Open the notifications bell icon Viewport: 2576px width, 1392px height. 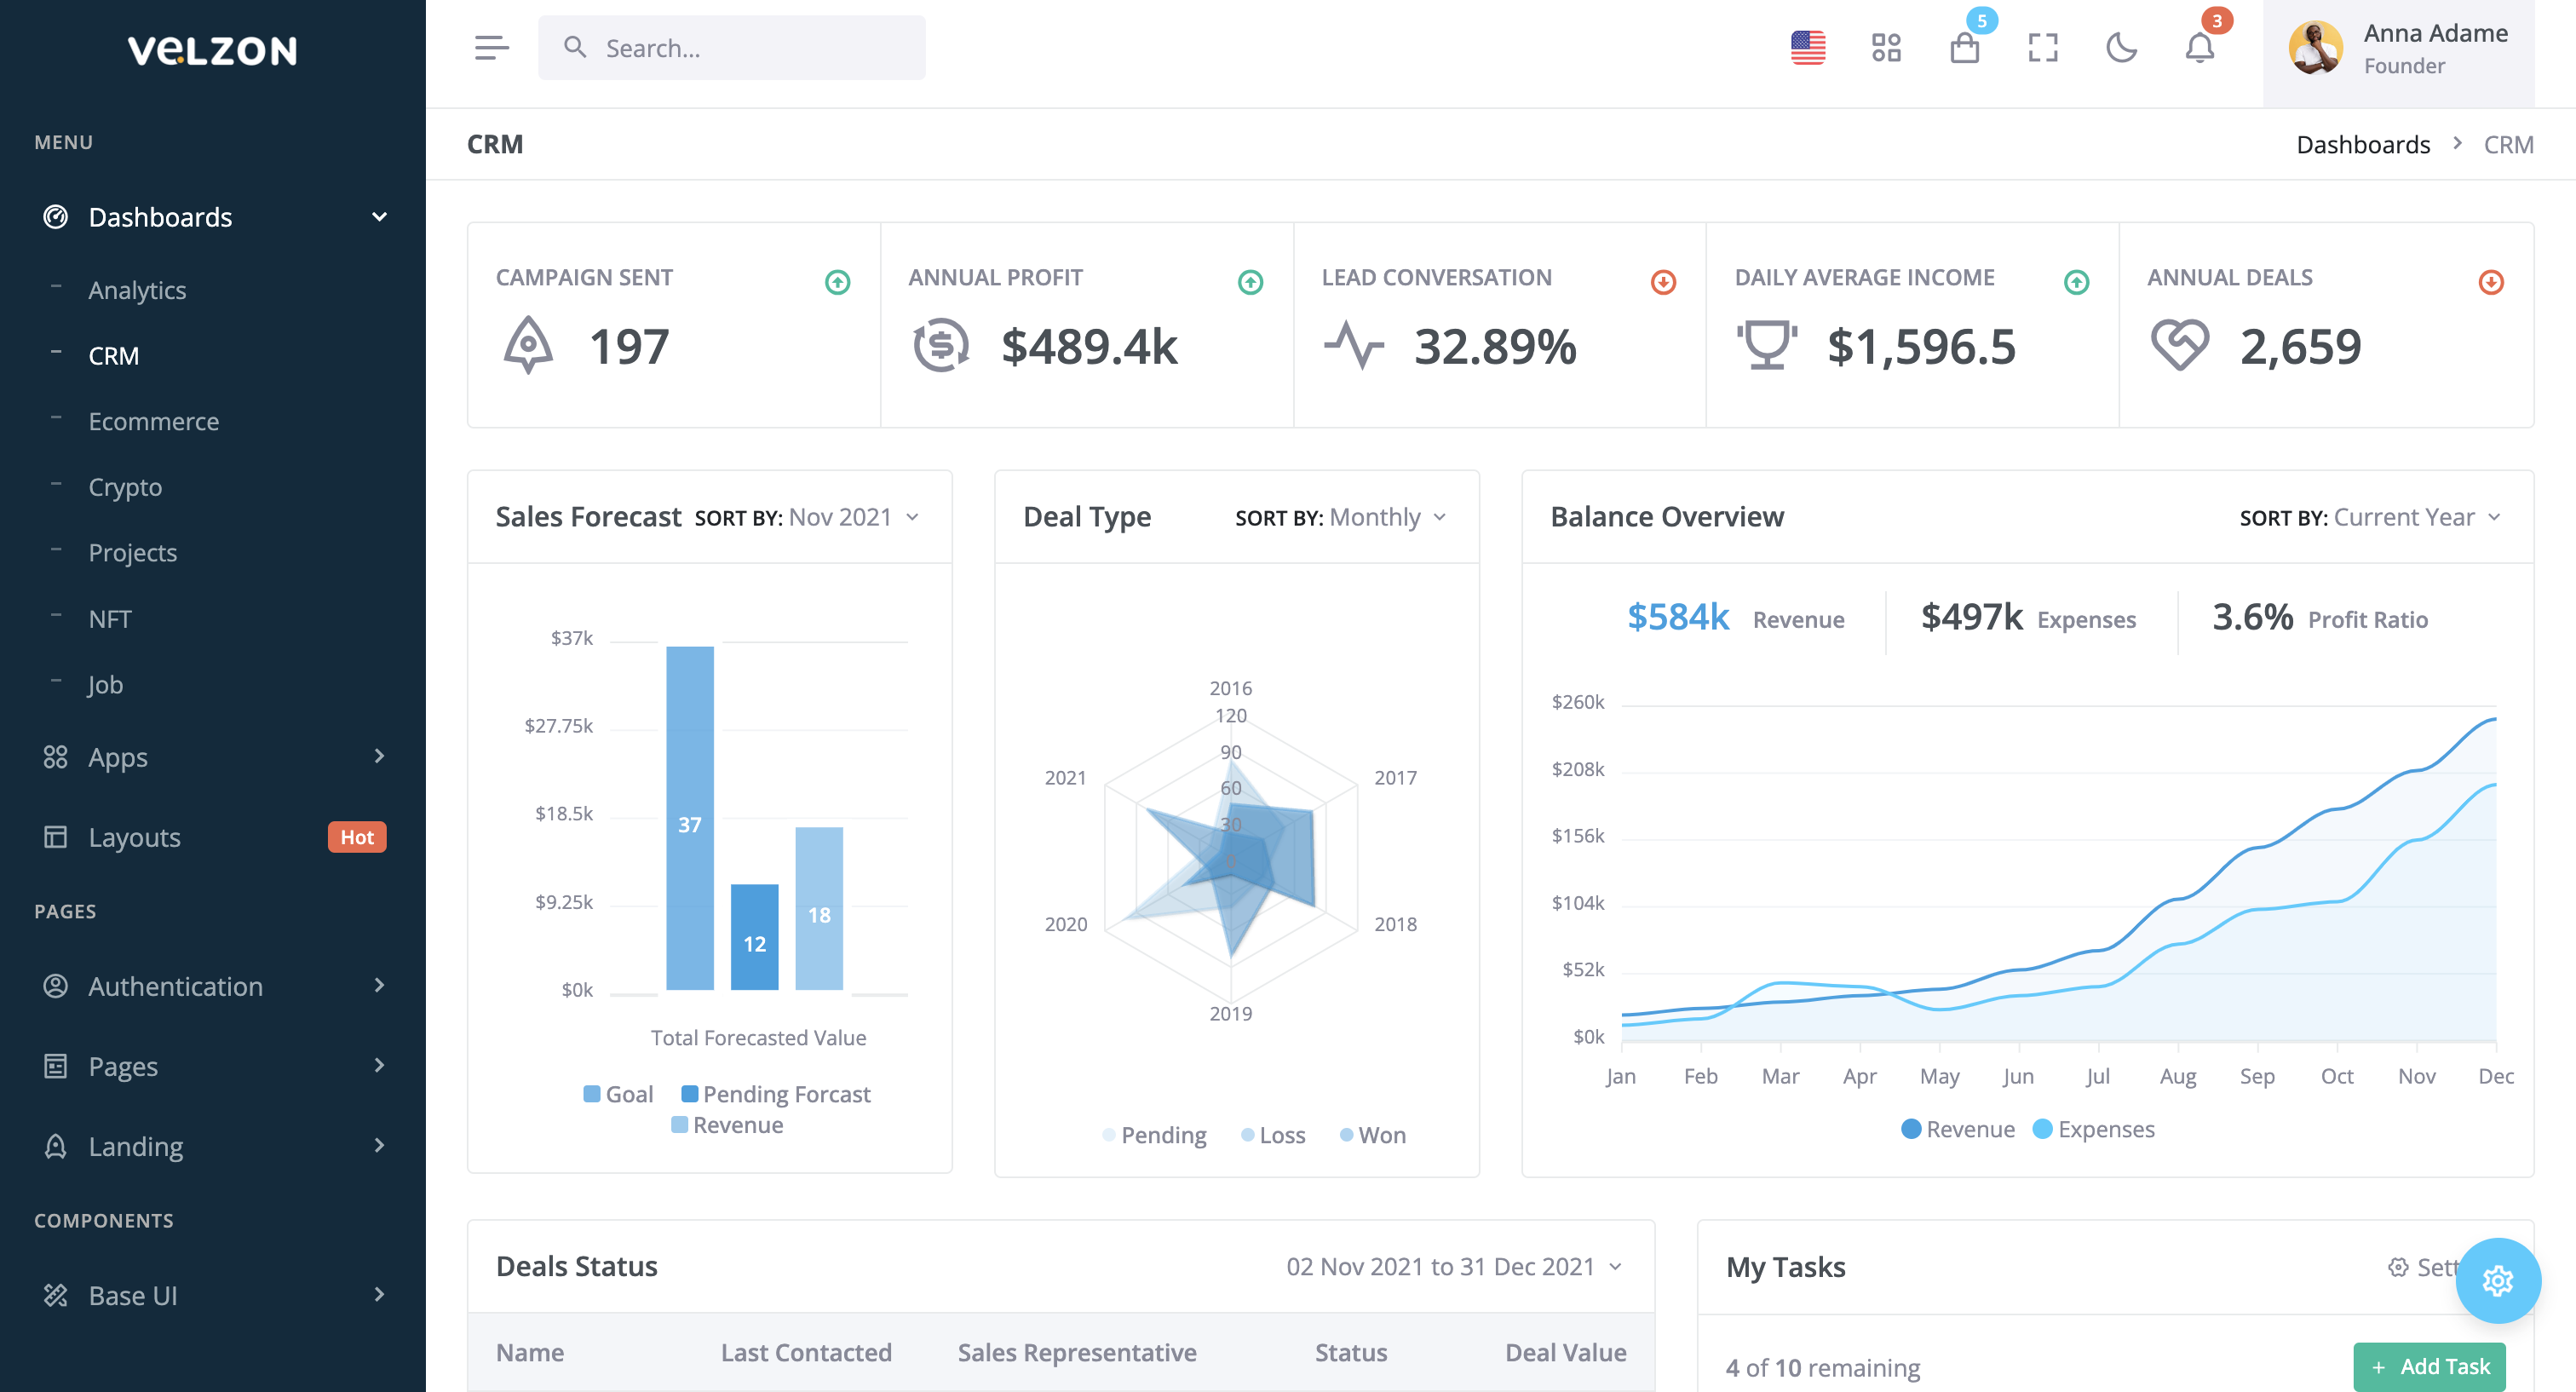(2199, 47)
